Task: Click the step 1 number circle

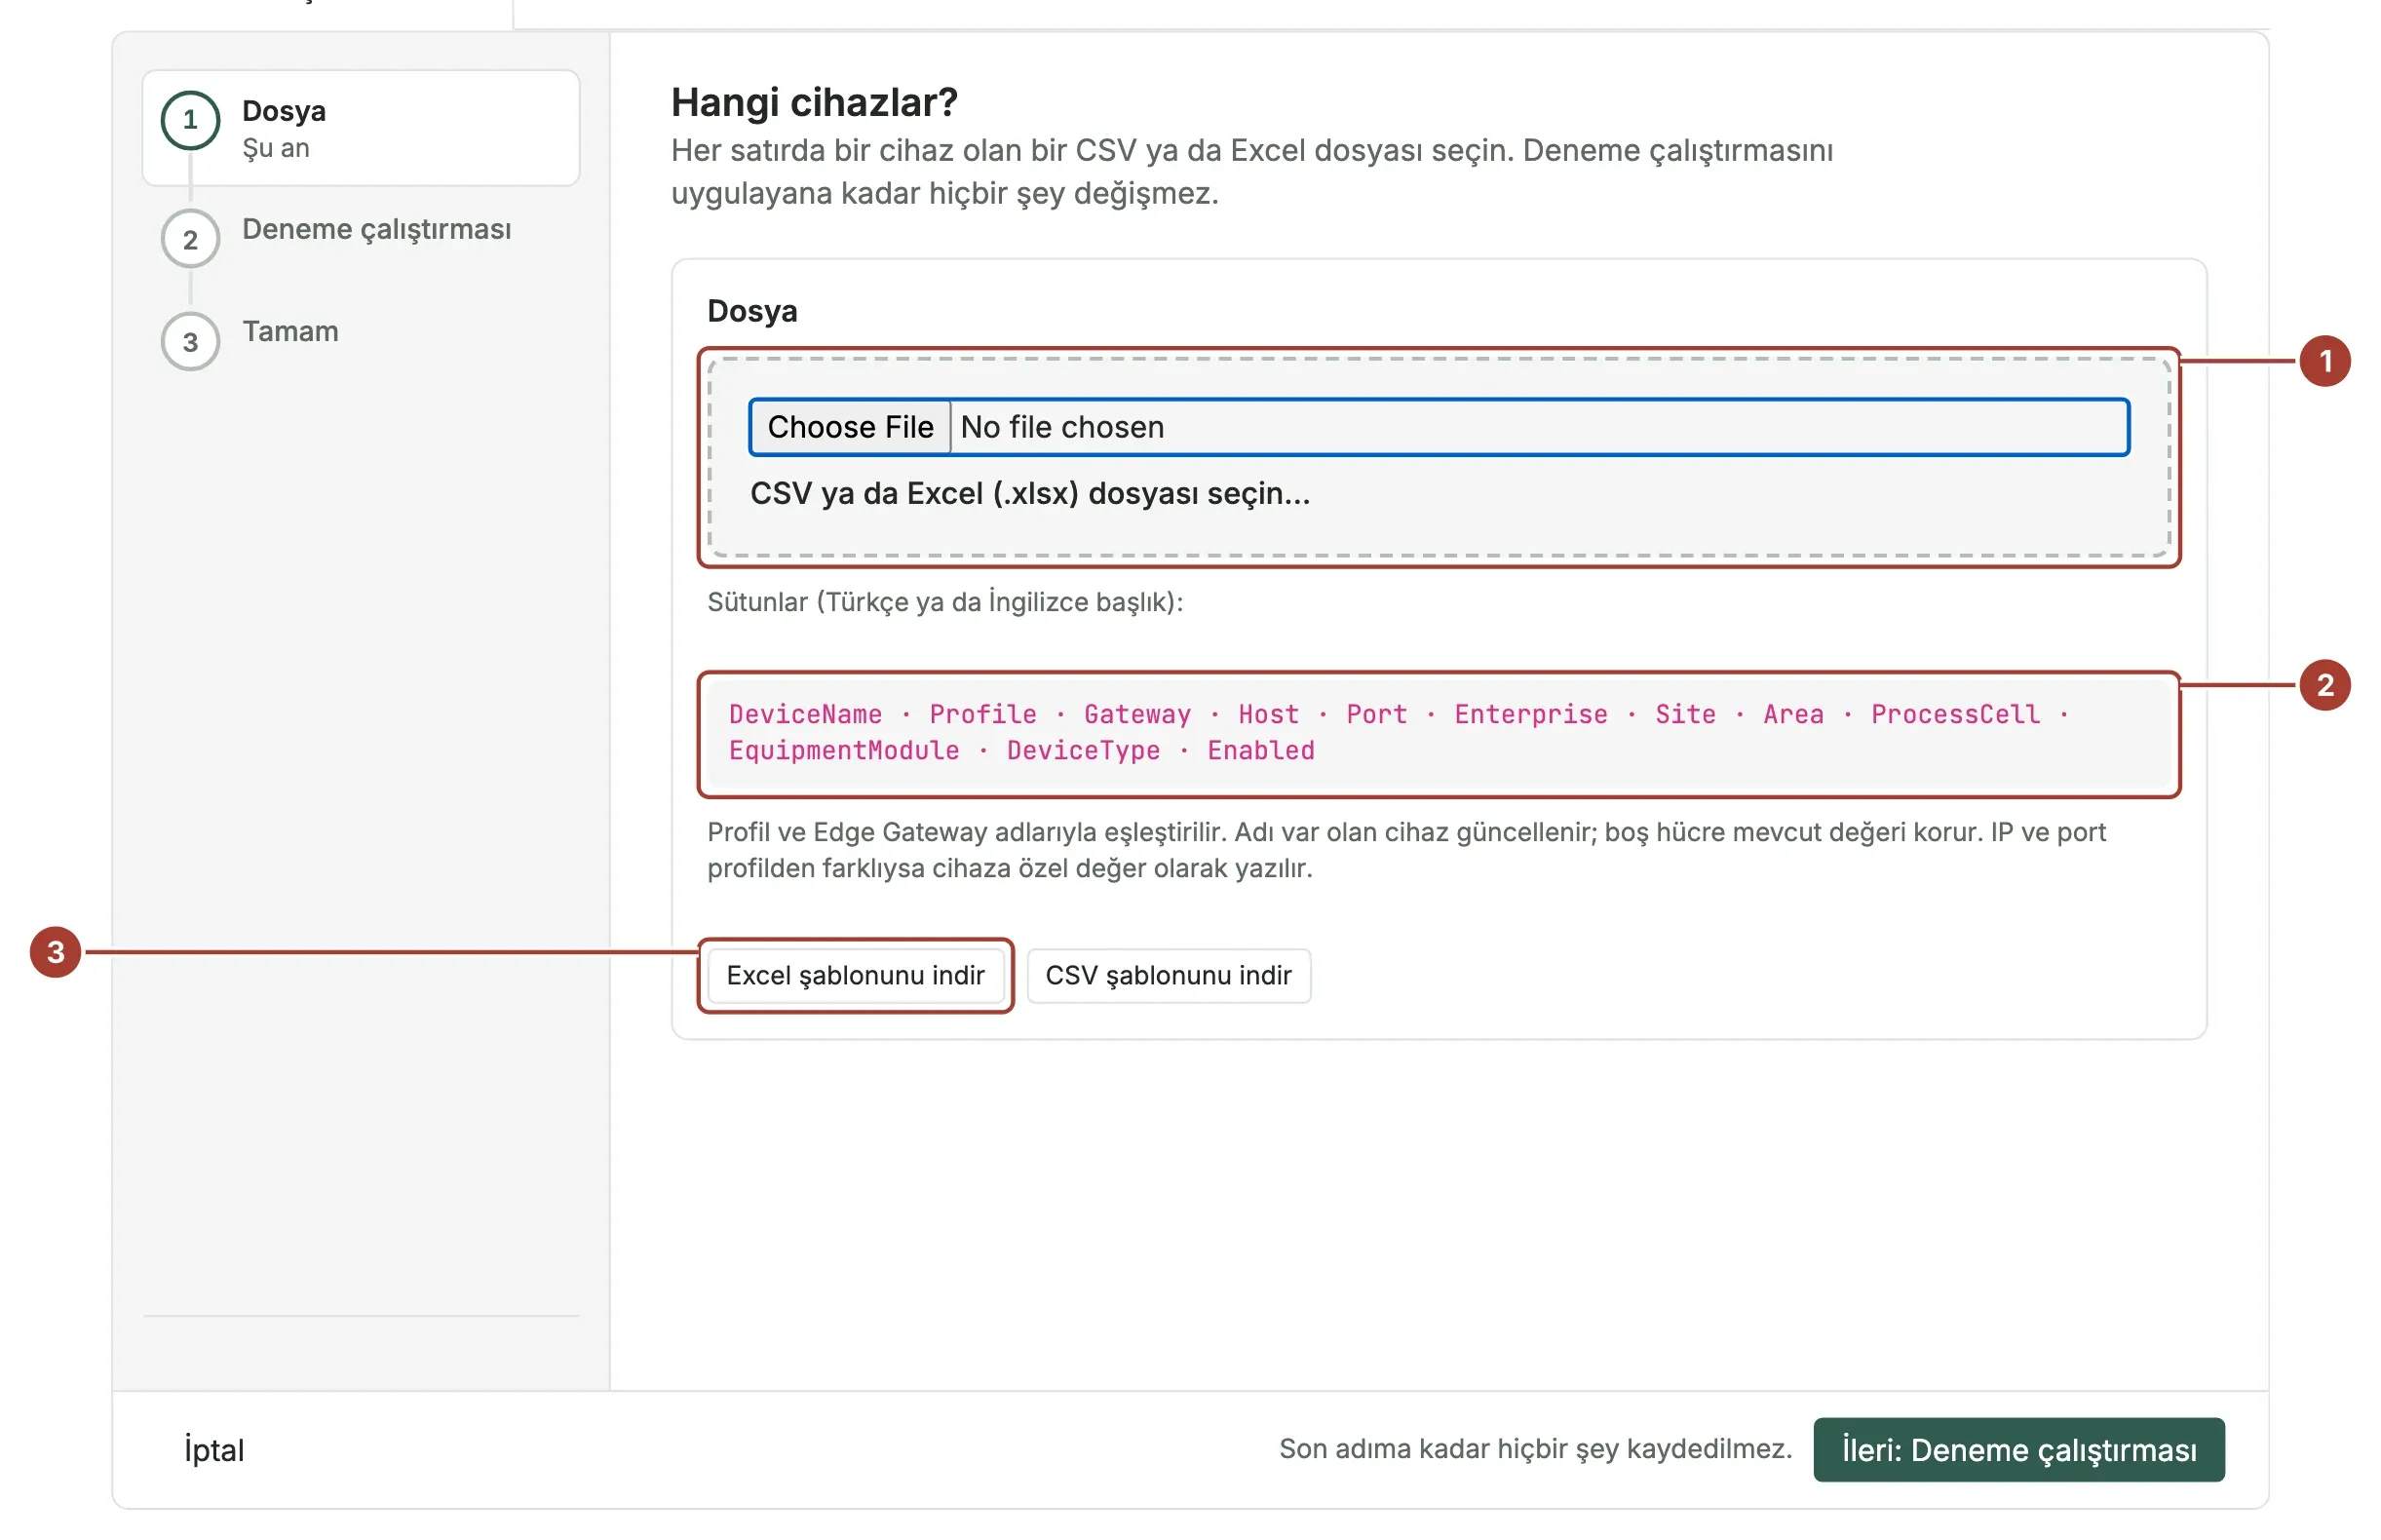Action: coord(190,120)
